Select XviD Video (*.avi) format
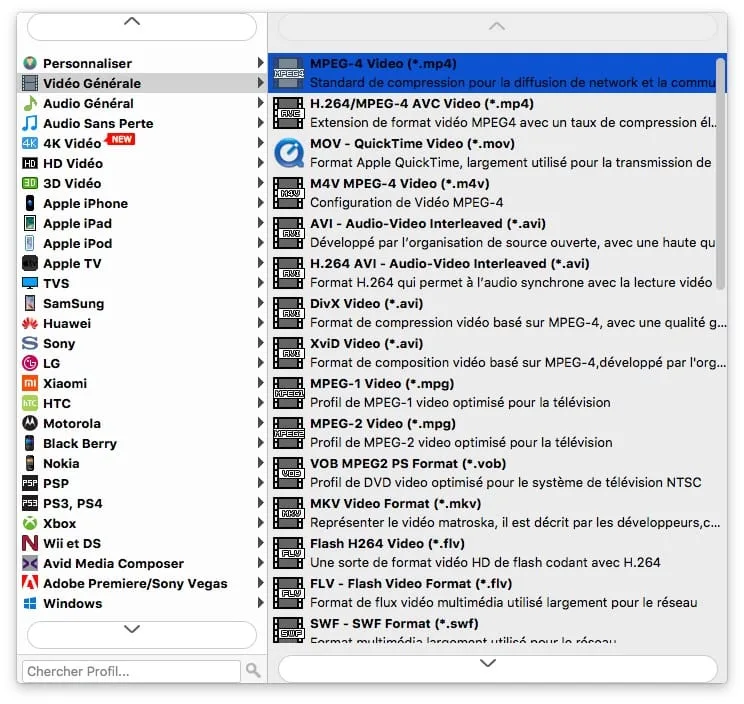The height and width of the screenshot is (704, 744). 497,353
